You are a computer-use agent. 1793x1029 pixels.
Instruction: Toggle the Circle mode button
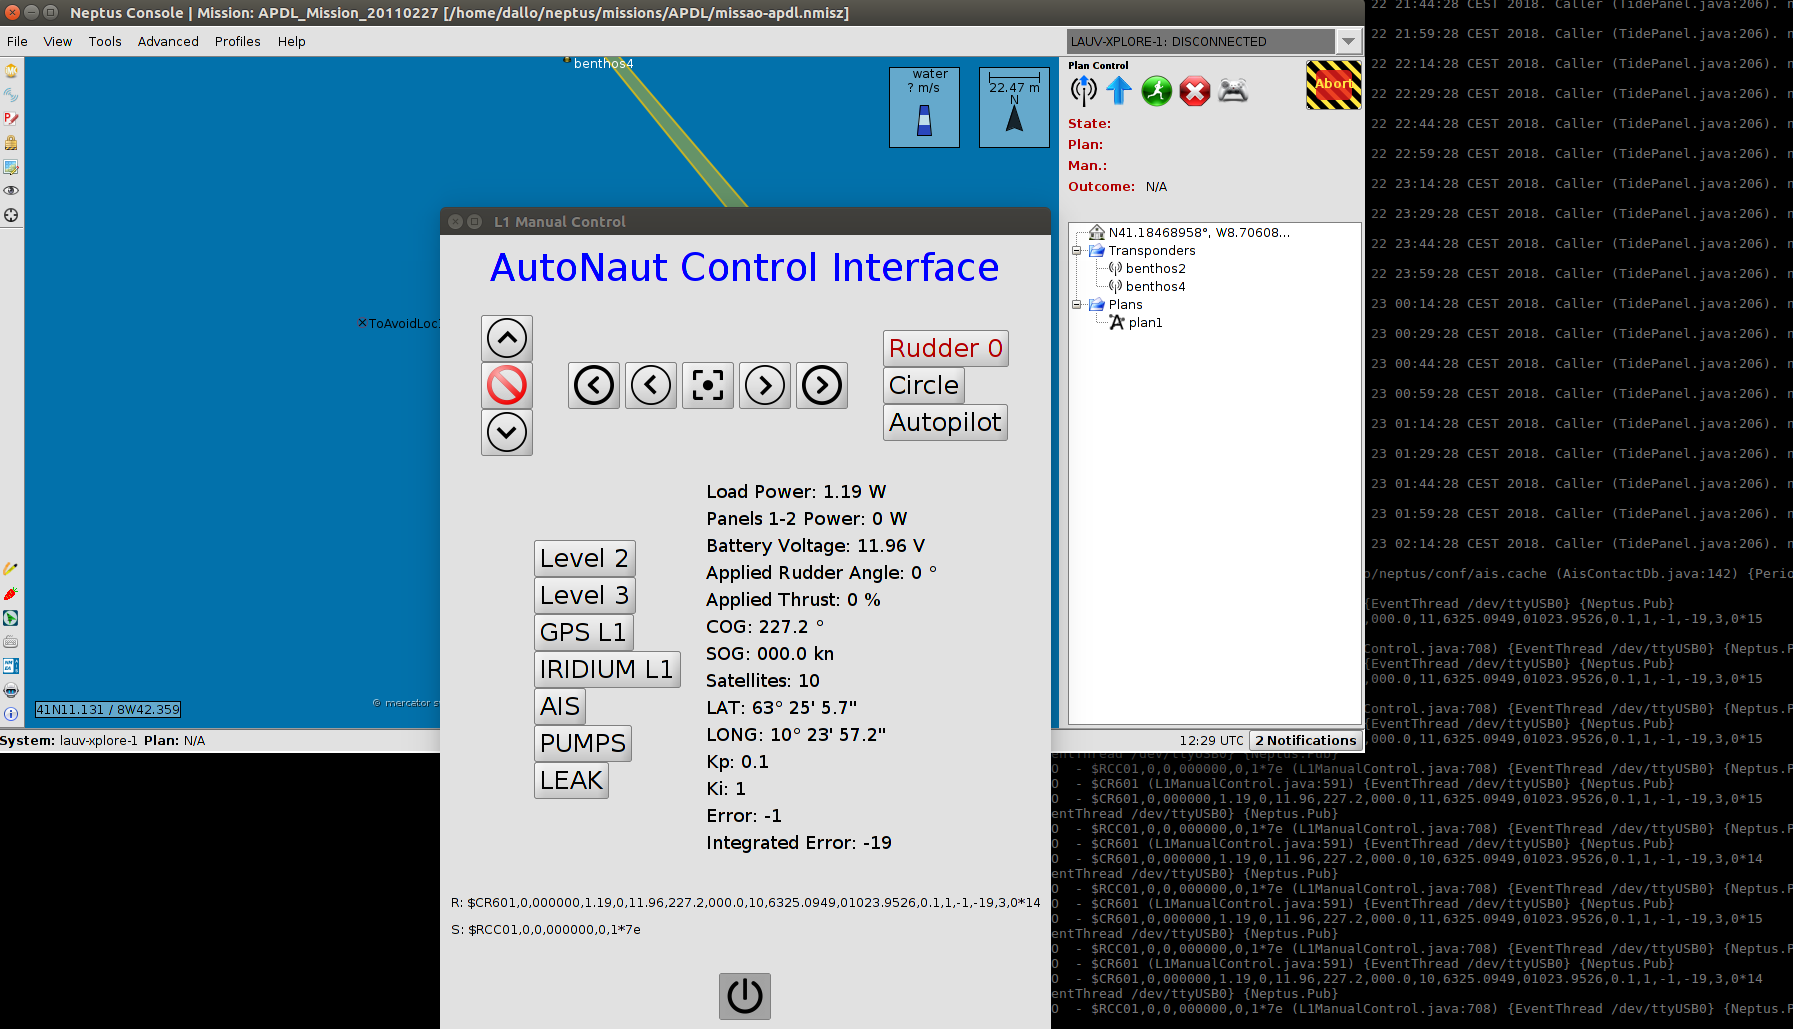pos(923,385)
